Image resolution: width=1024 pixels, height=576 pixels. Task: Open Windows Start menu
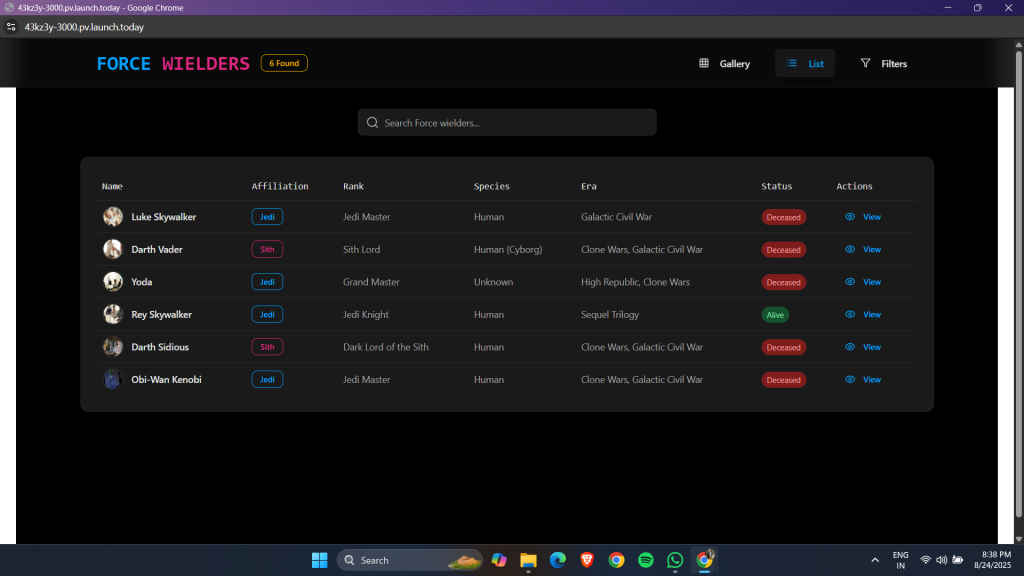coord(319,560)
